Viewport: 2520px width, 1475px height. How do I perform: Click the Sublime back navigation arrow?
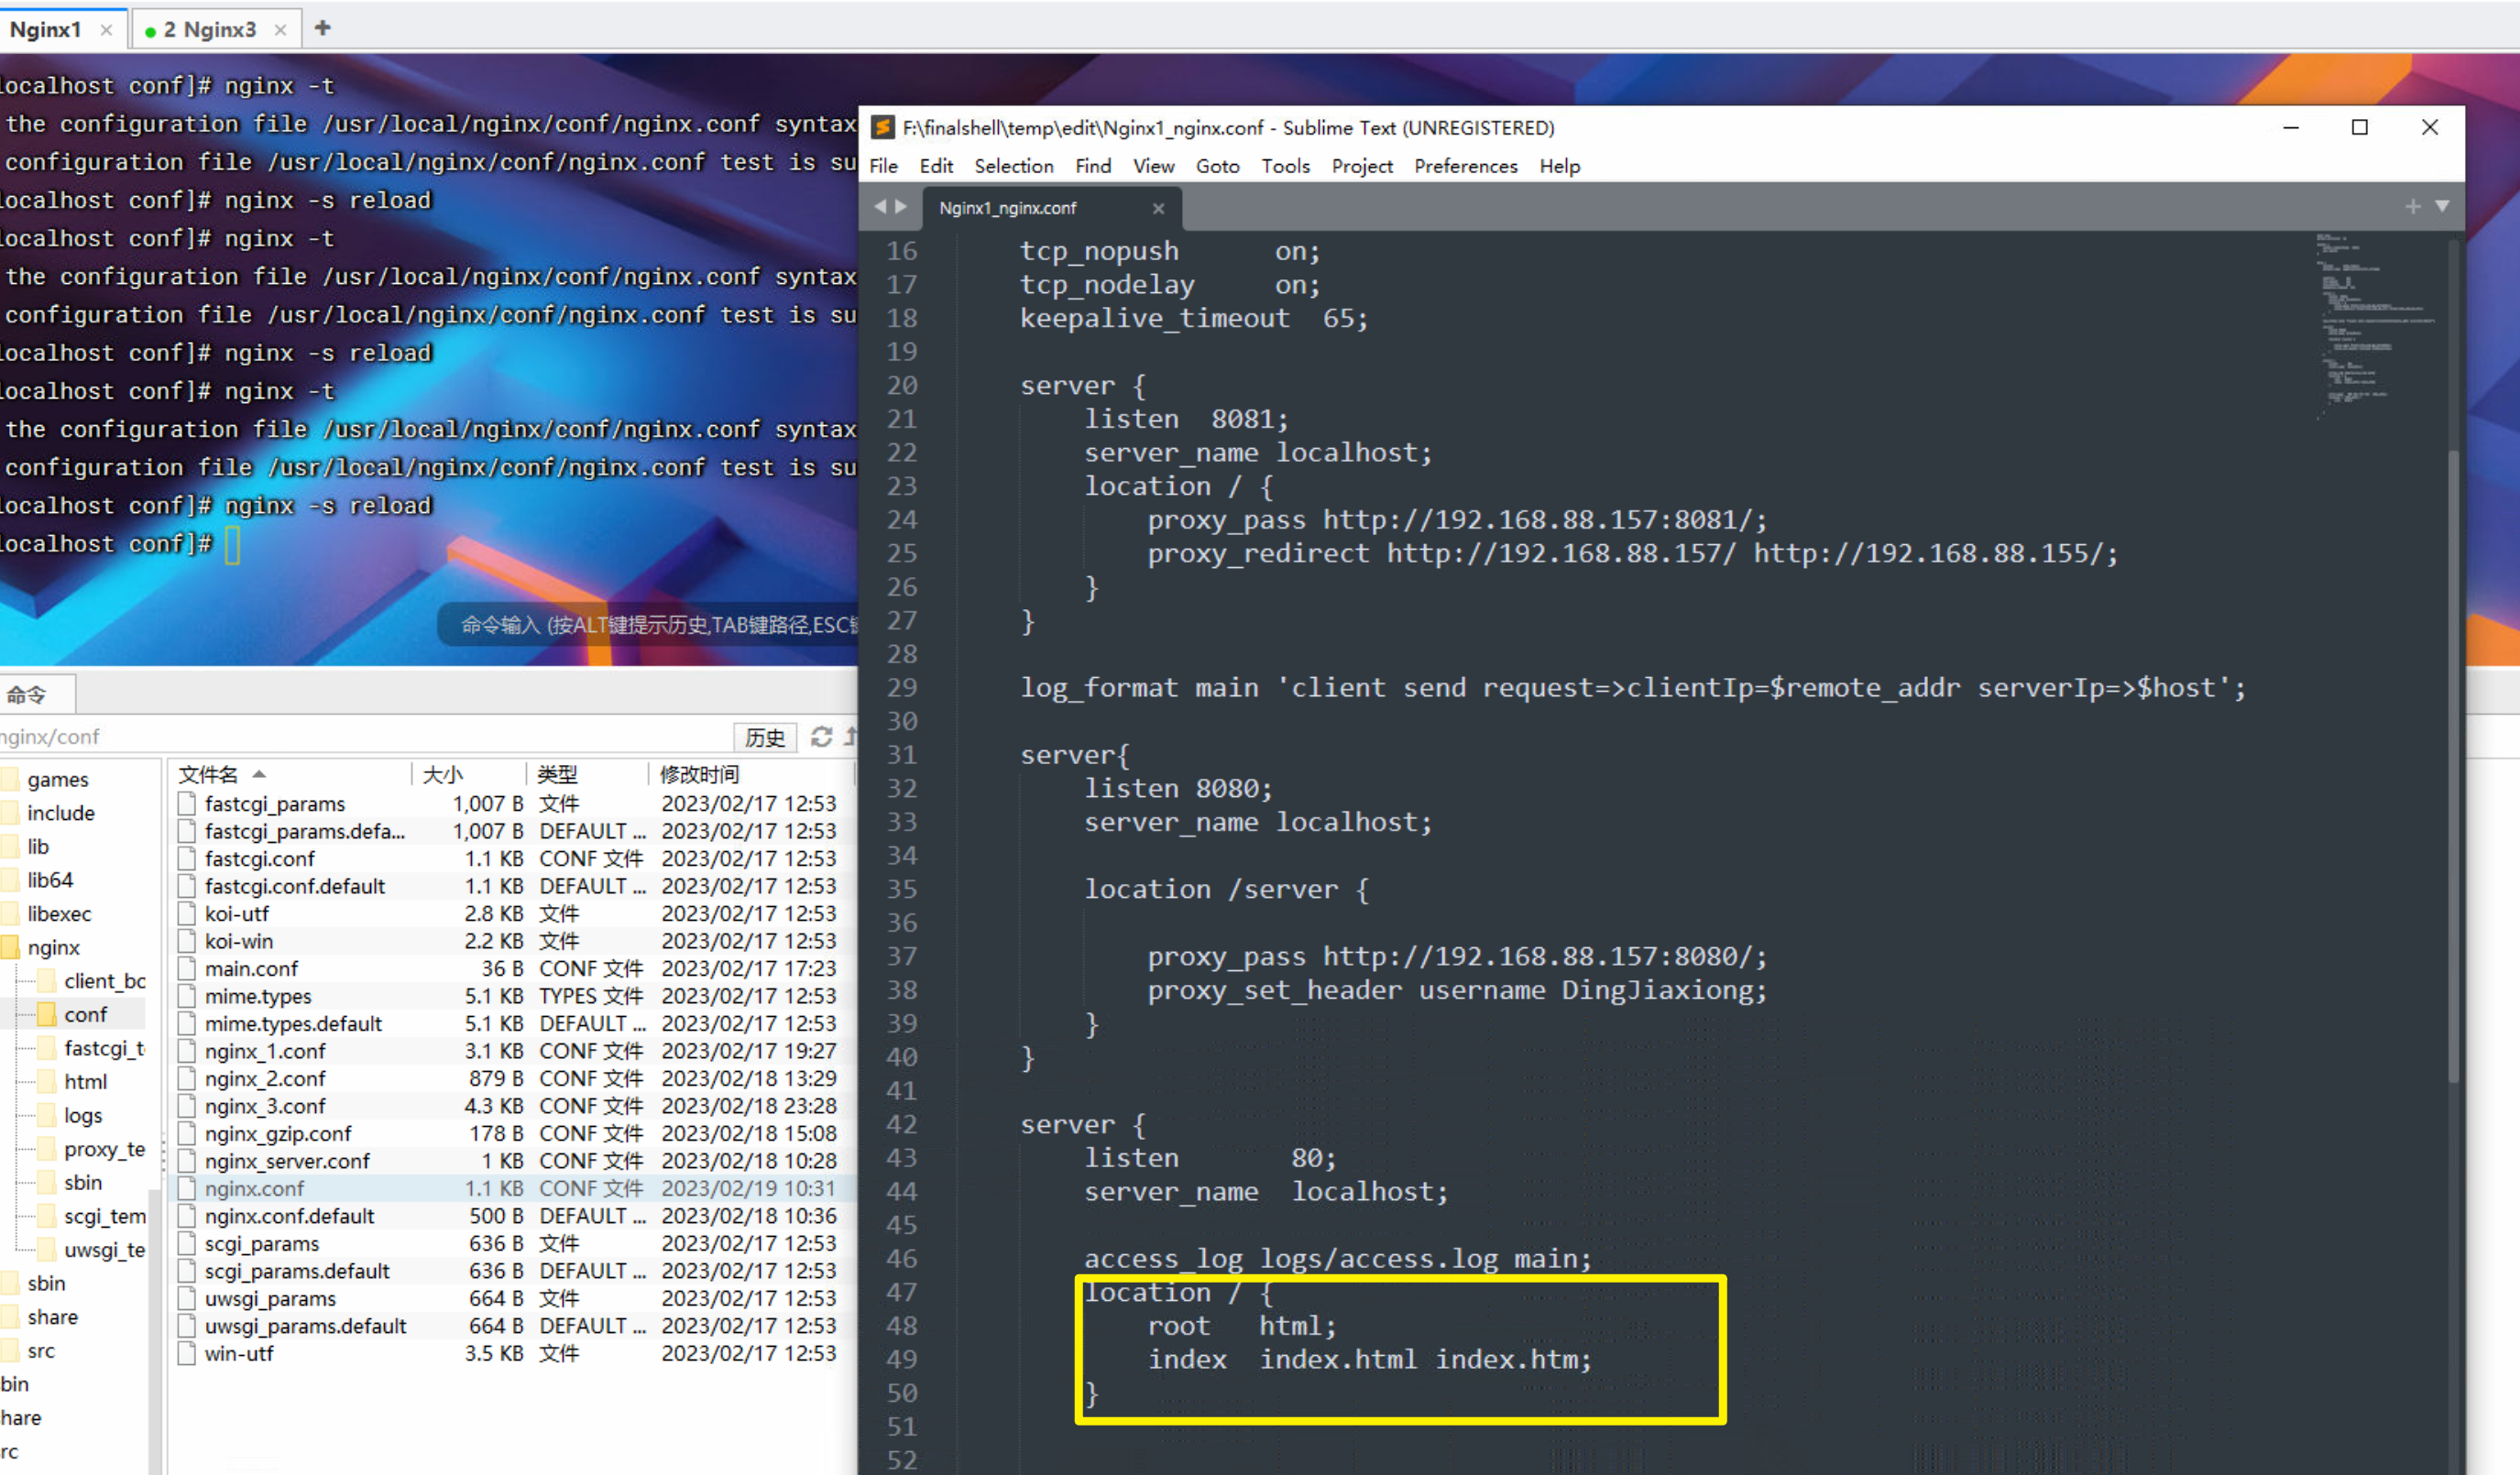pyautogui.click(x=880, y=206)
